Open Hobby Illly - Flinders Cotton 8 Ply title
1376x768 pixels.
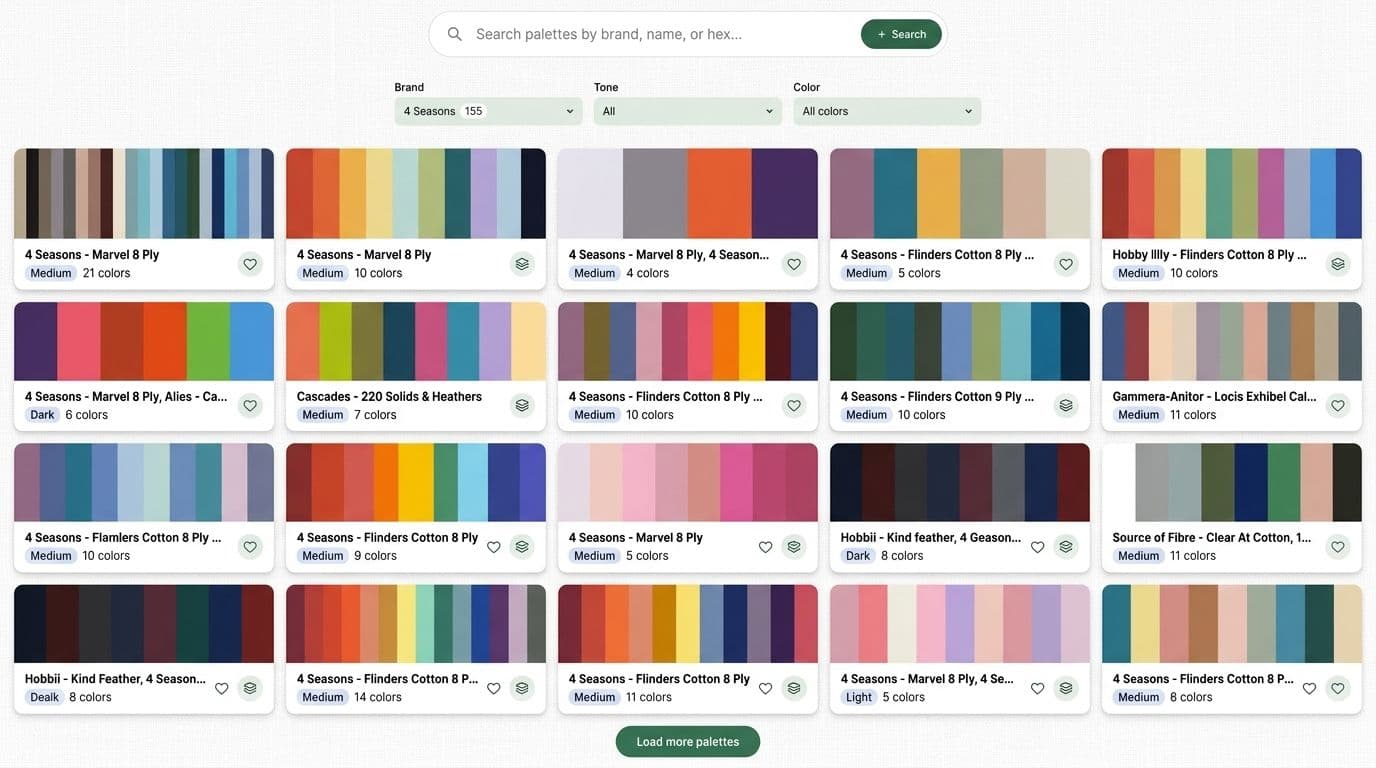tap(1209, 254)
